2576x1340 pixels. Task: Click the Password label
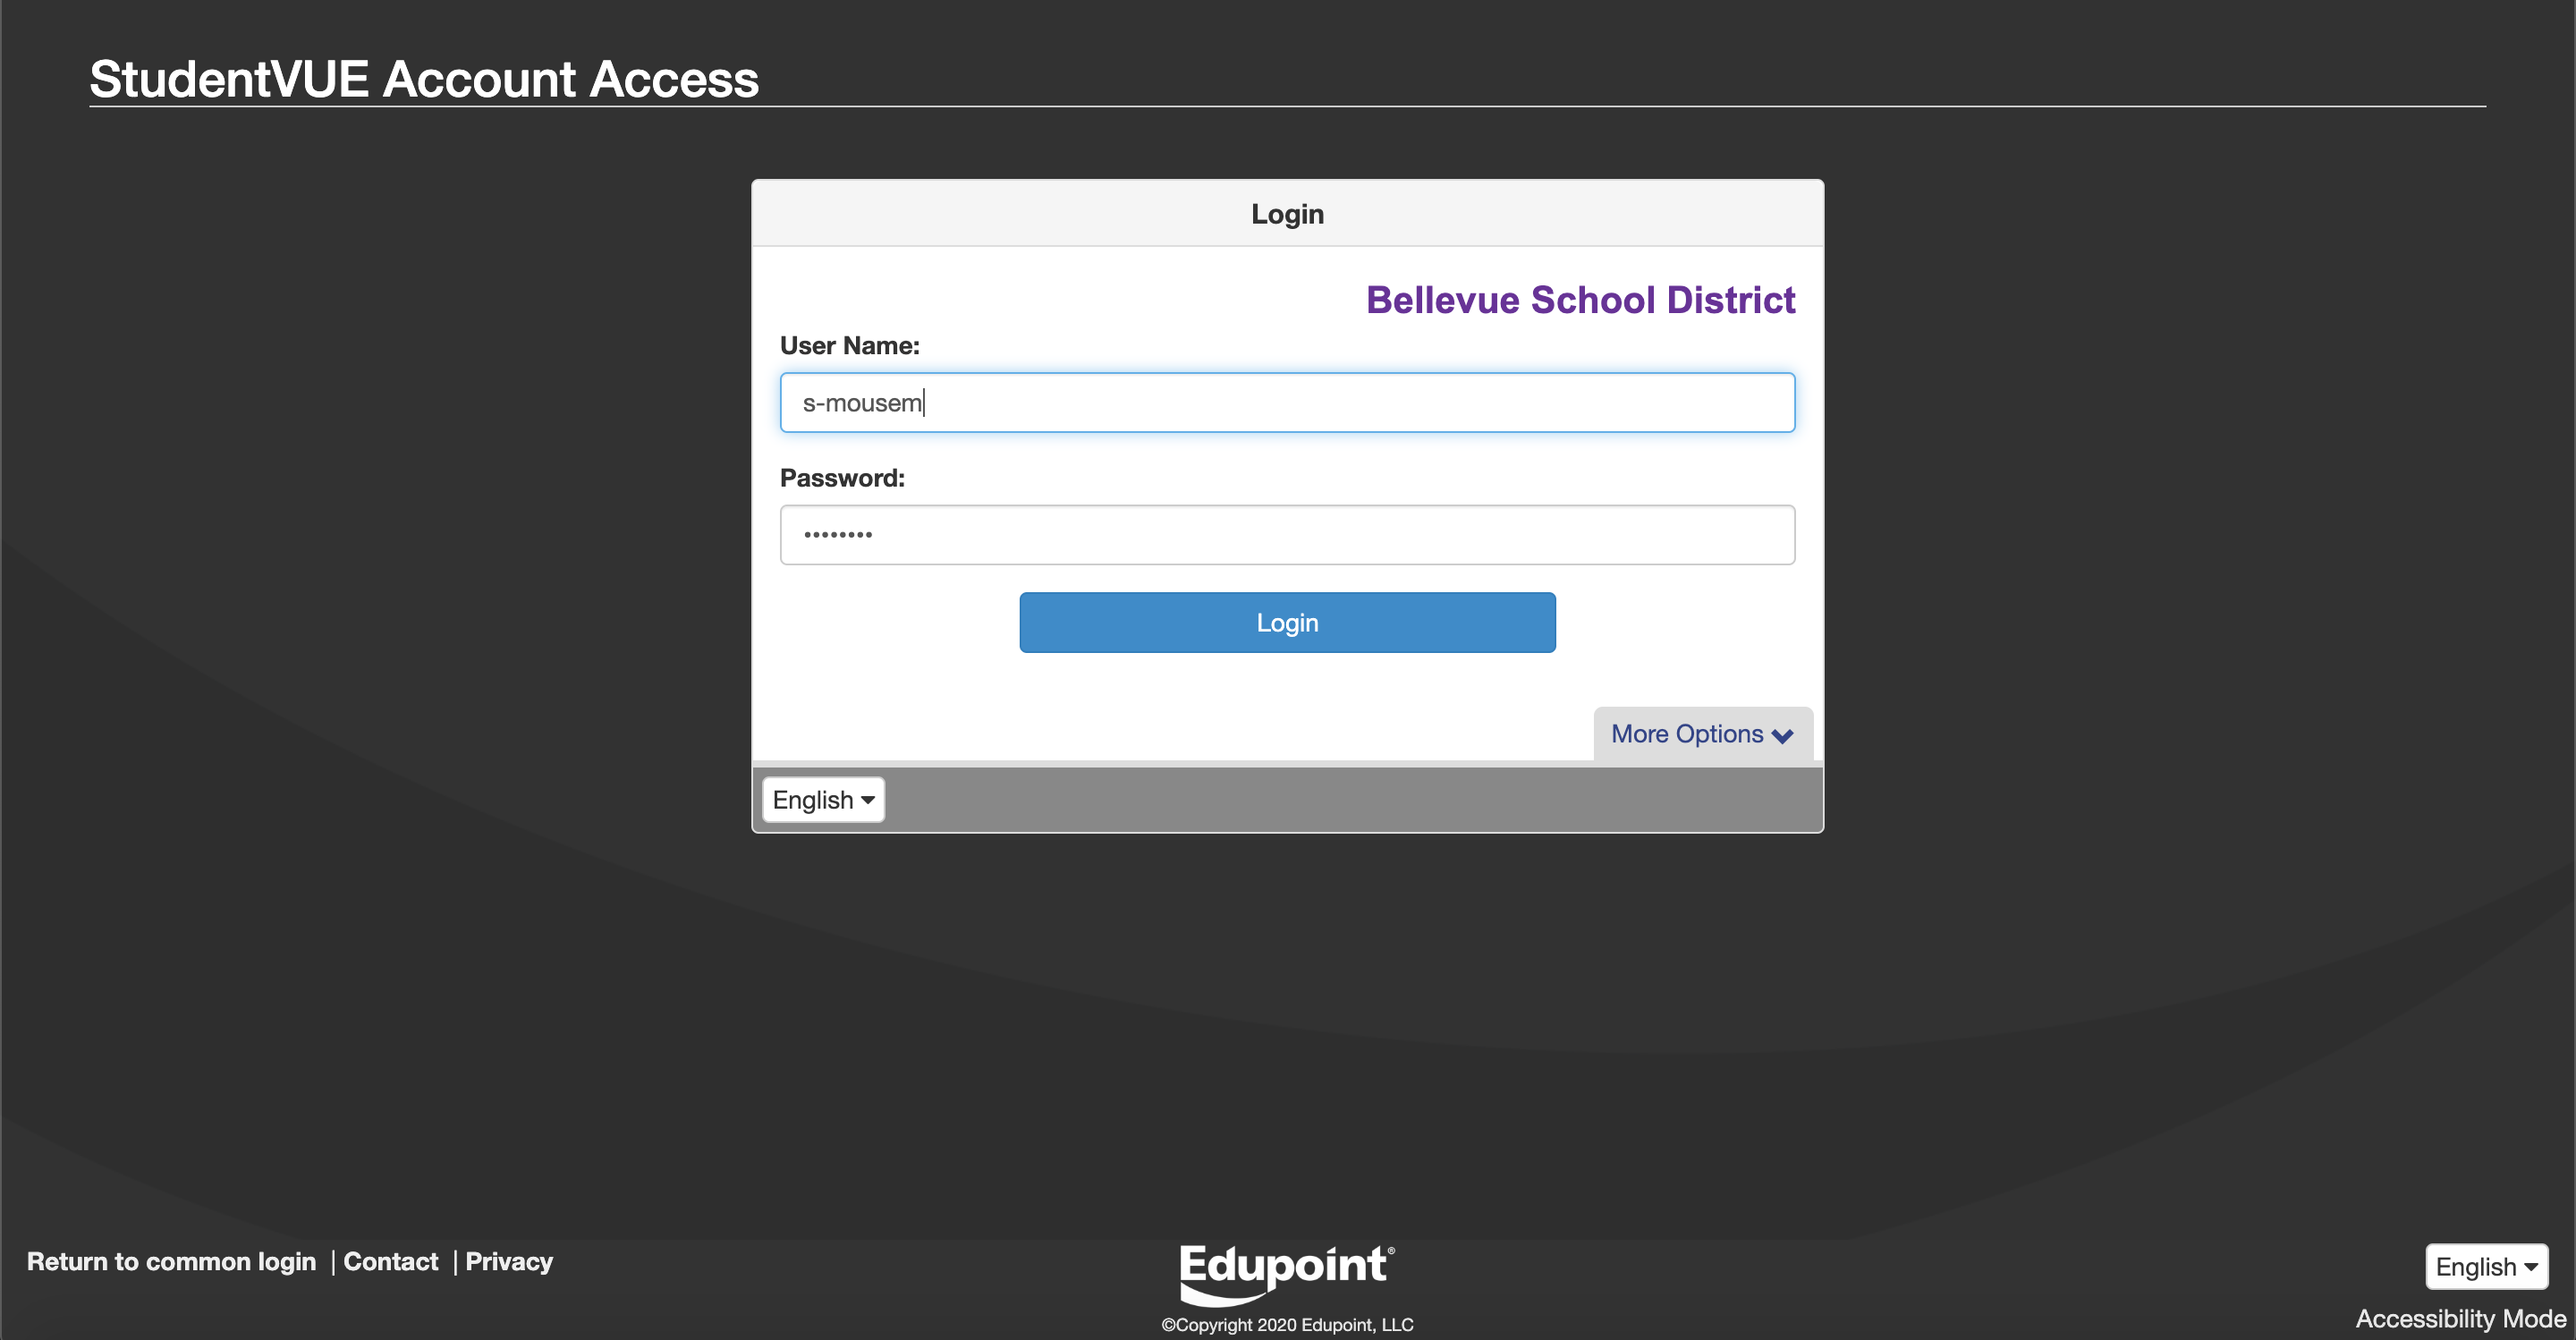[x=842, y=478]
